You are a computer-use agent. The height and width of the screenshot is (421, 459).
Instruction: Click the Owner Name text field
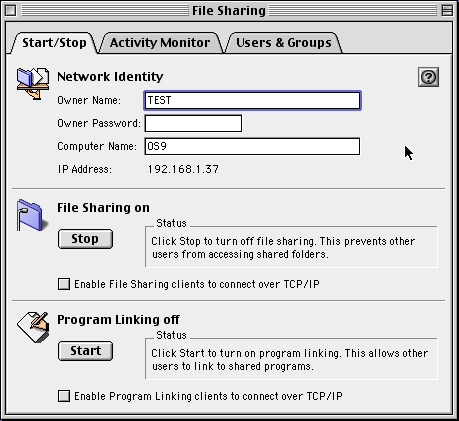tap(252, 100)
